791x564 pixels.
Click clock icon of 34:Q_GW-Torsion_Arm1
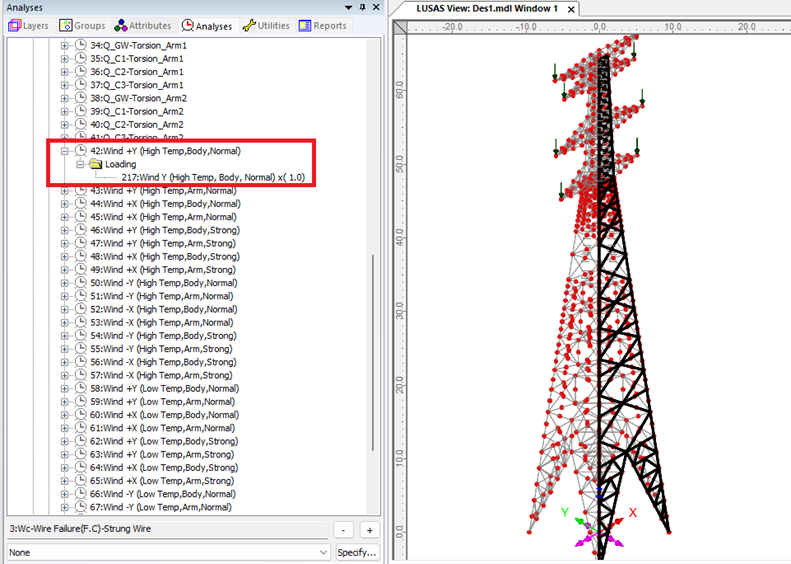(x=81, y=46)
